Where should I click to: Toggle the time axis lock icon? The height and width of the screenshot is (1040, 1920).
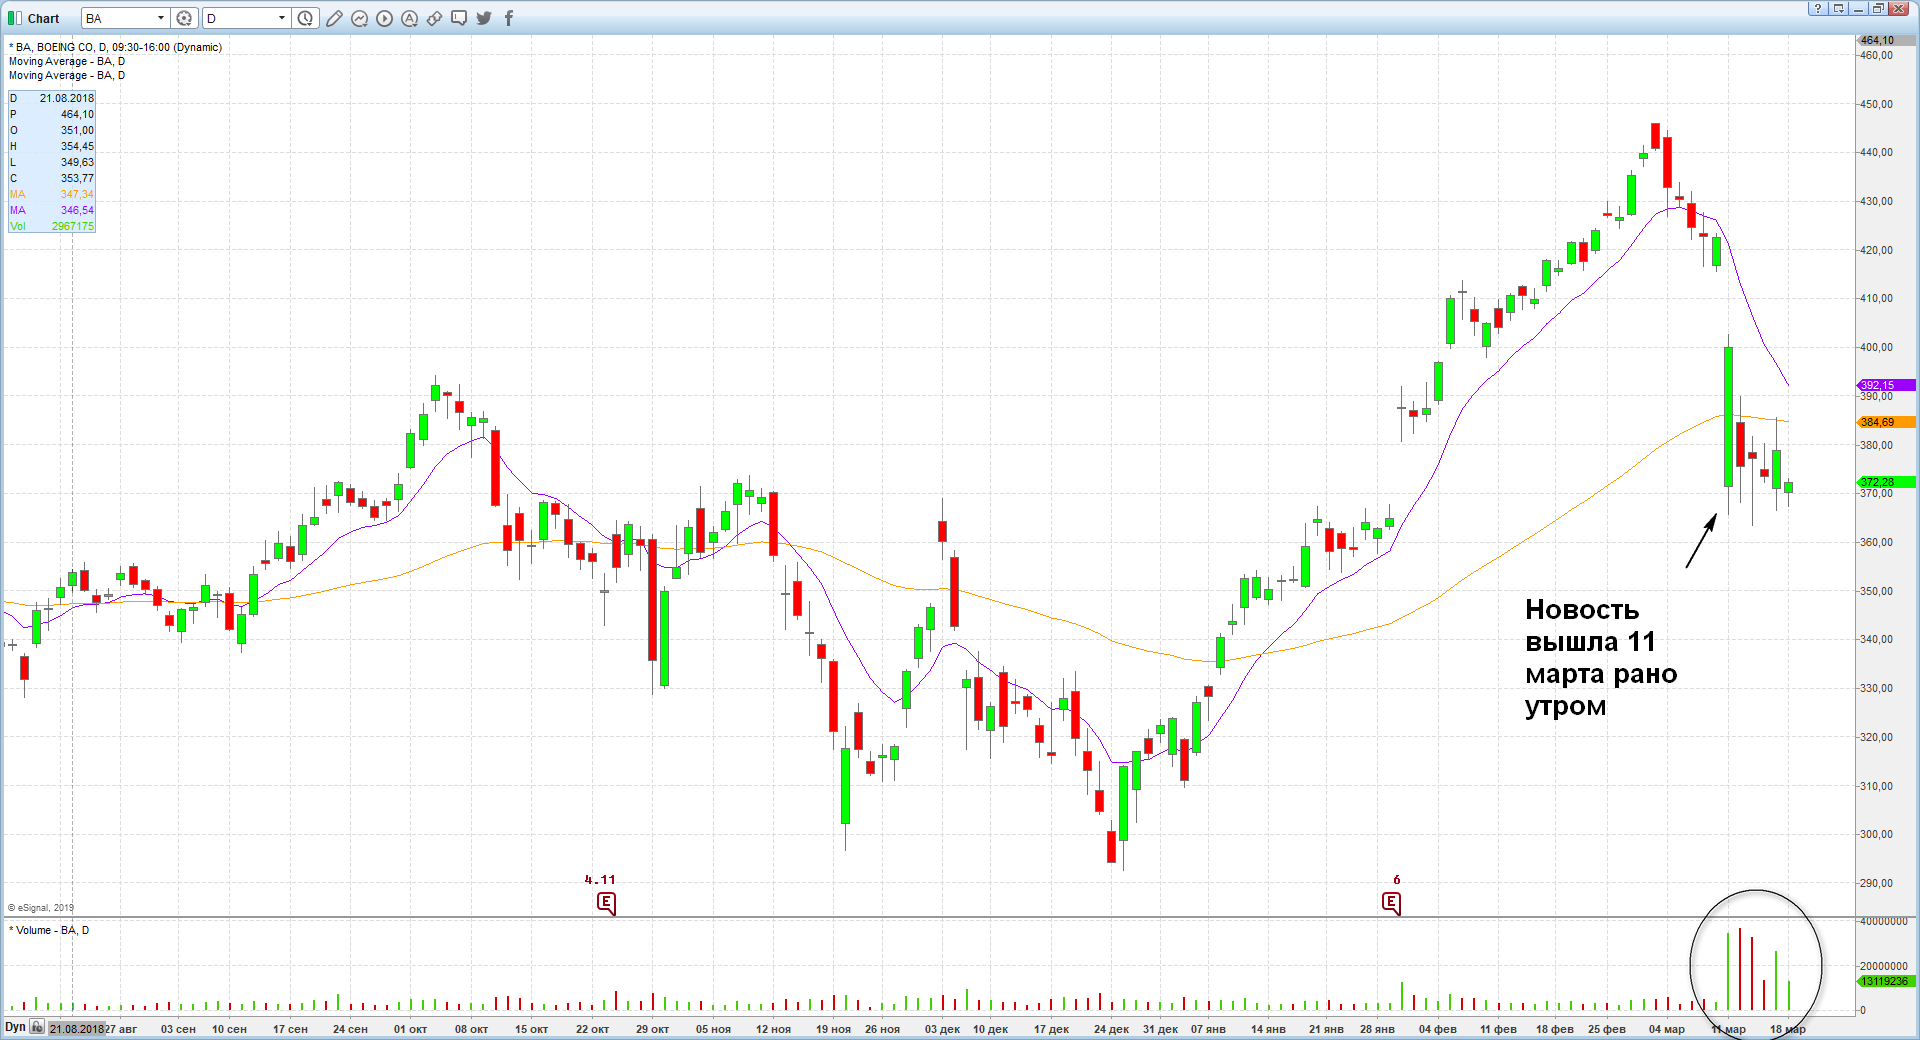tap(37, 1027)
